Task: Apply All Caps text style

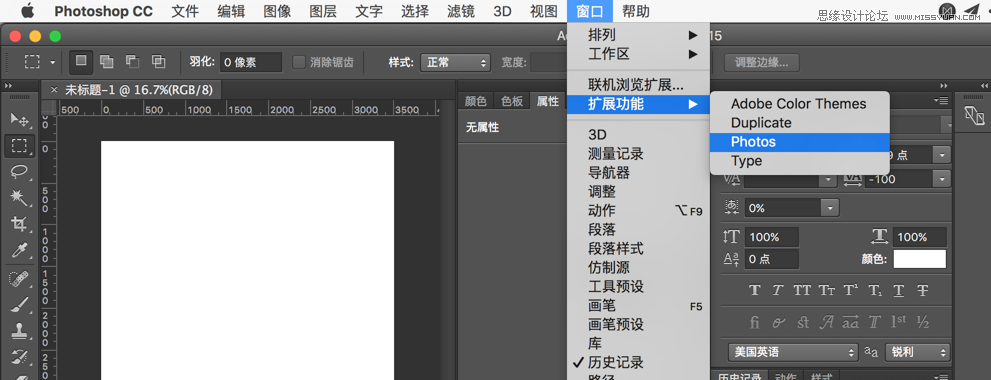Action: pyautogui.click(x=802, y=290)
